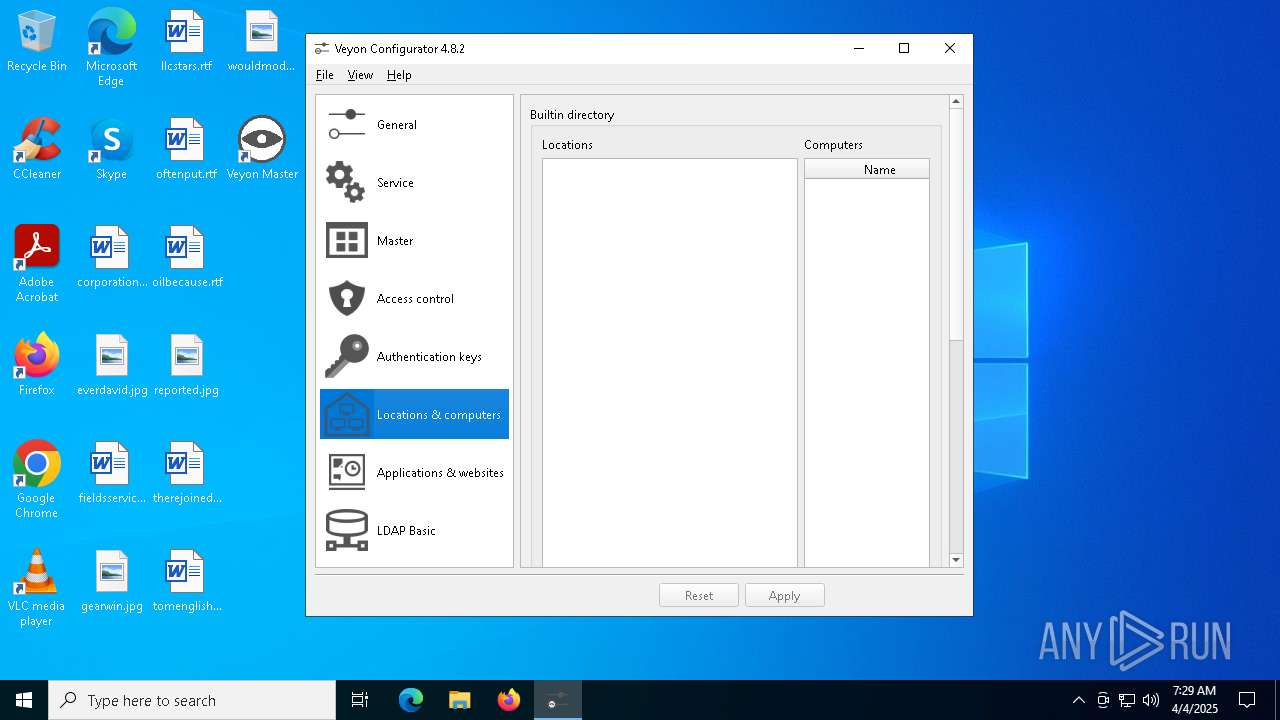Select the Veyon Master desktop shortcut

(x=262, y=149)
